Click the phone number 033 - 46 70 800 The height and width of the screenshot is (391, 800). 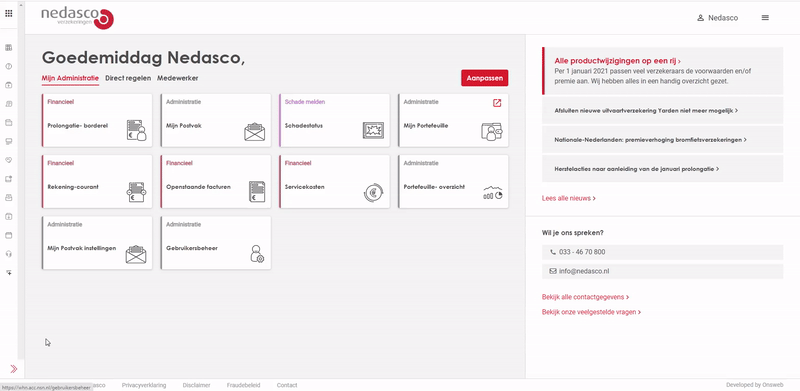coord(662,252)
